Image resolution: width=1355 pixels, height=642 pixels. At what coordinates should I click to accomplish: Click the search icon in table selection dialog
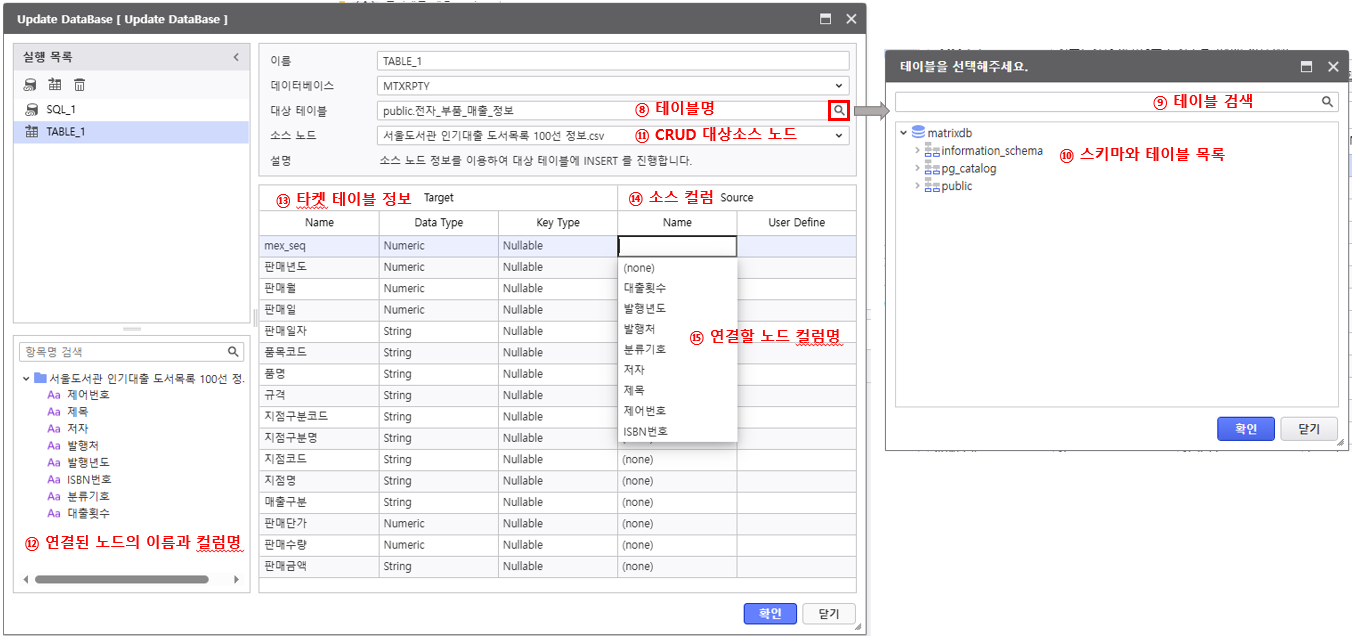tap(1327, 102)
